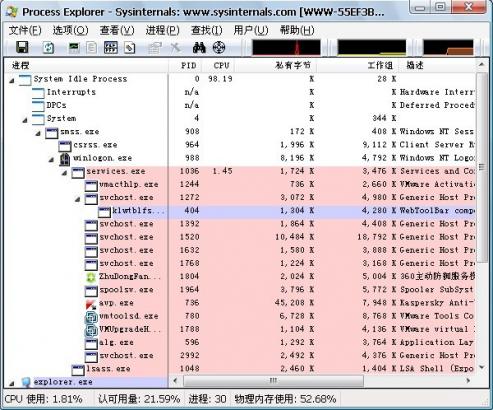Collapse the smss.exe tree node

coord(38,133)
